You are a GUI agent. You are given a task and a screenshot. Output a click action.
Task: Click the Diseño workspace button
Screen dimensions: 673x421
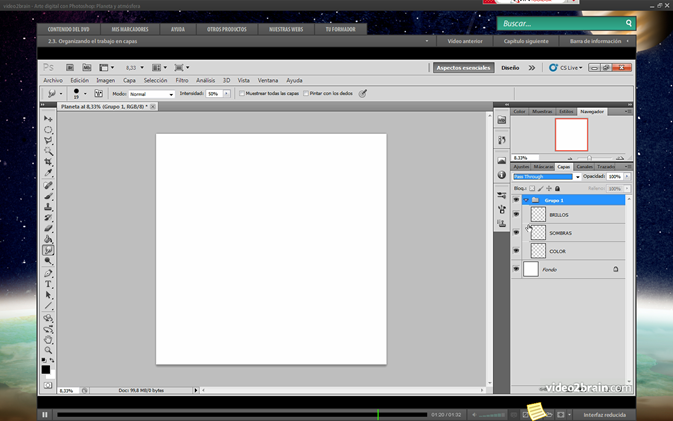[510, 68]
